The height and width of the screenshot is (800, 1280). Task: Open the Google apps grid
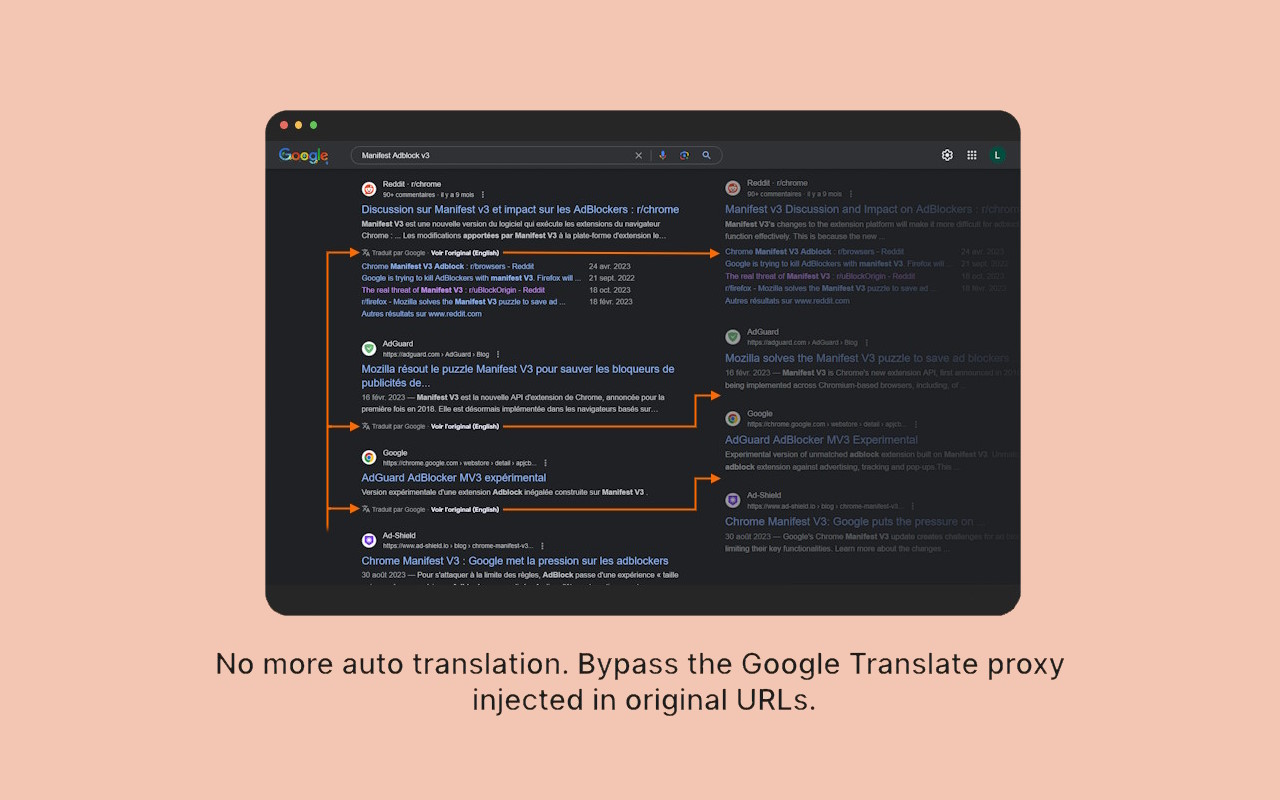[x=972, y=155]
